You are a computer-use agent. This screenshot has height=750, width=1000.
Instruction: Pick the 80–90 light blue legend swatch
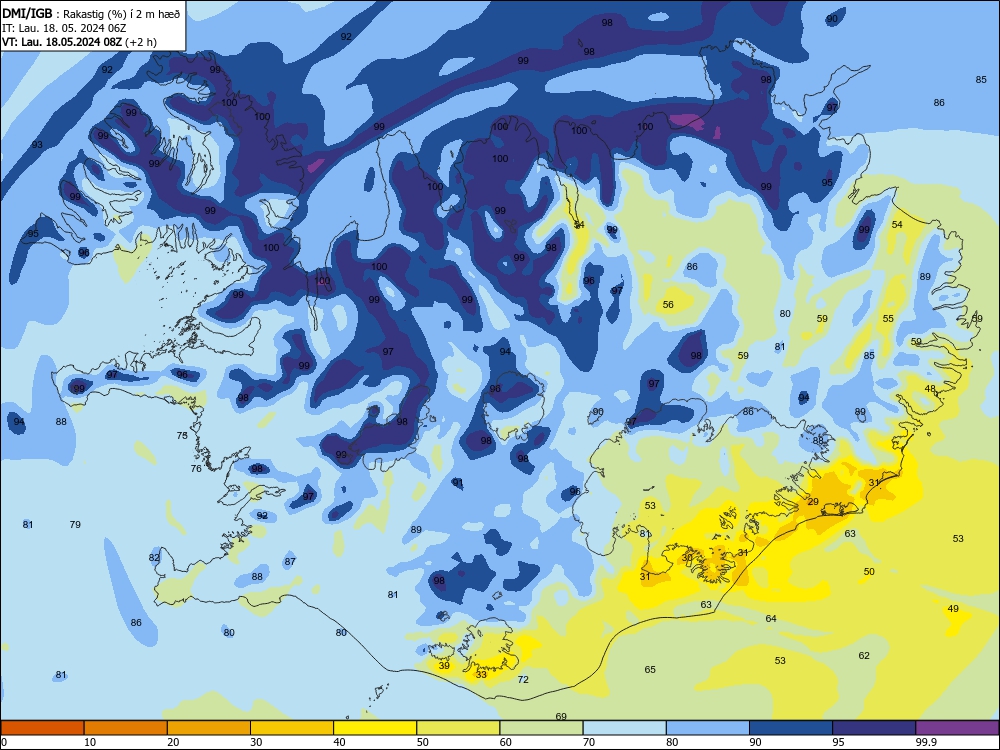(x=708, y=728)
